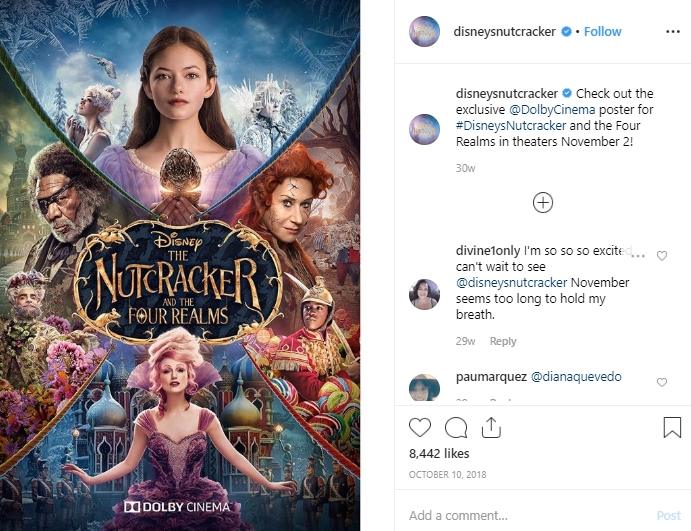Share the post with the share icon

pos(490,427)
